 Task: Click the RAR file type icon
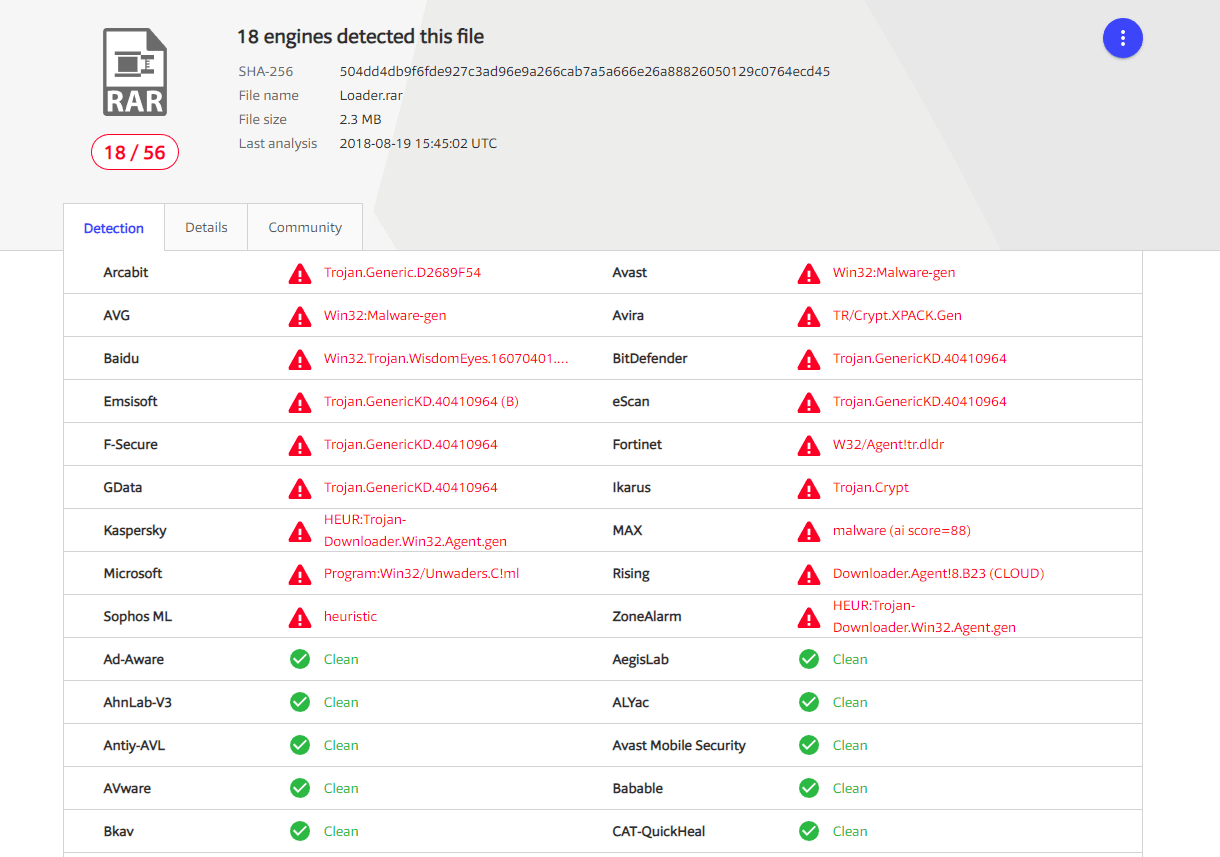(135, 72)
